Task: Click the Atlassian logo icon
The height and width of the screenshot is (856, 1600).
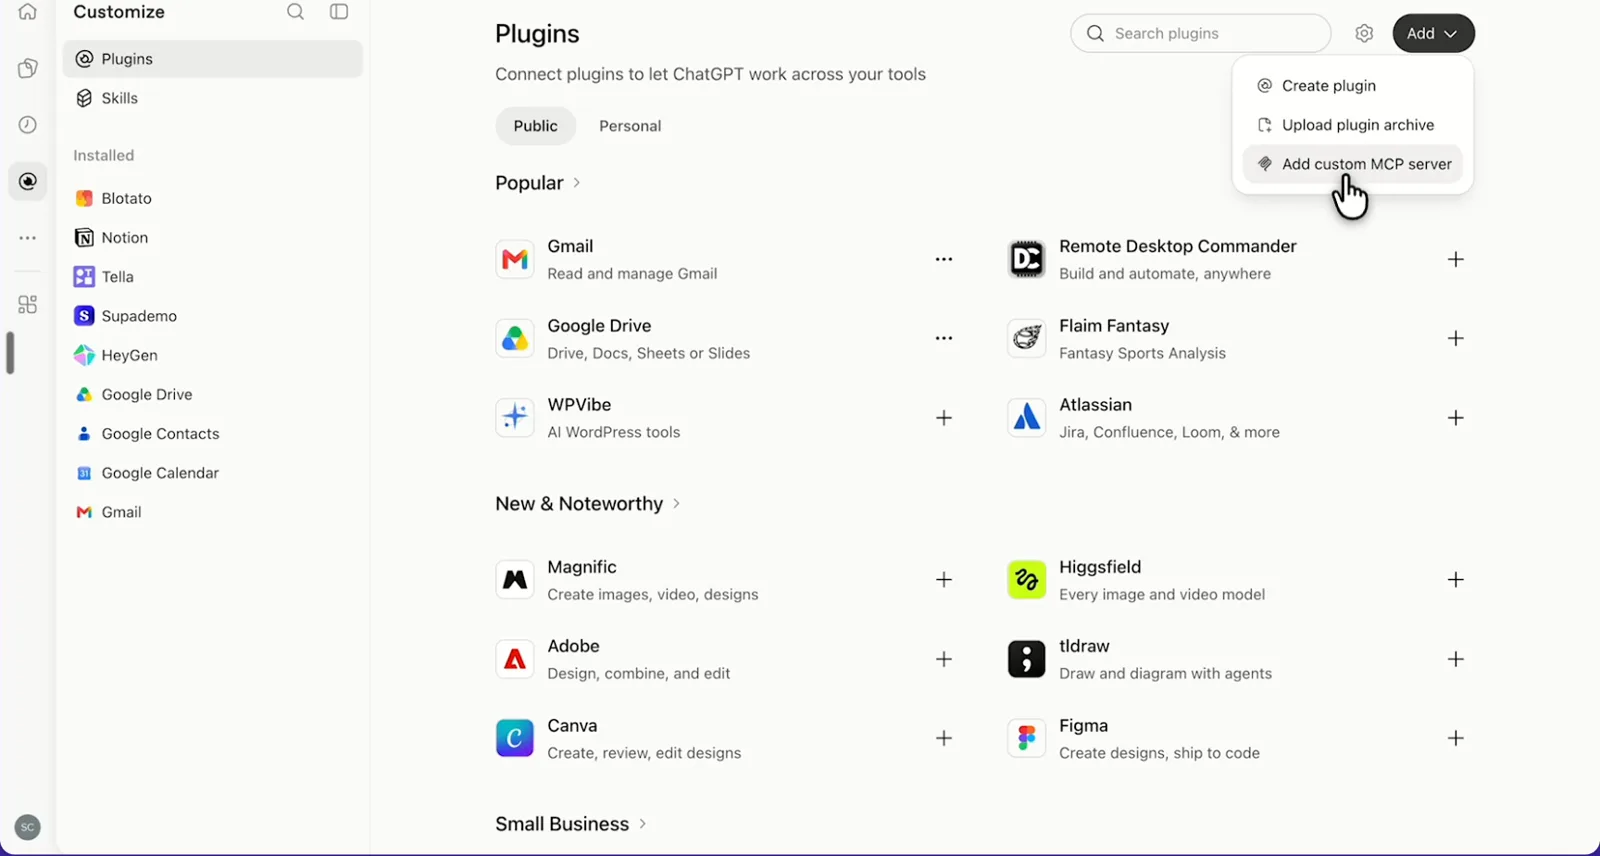Action: coord(1027,418)
